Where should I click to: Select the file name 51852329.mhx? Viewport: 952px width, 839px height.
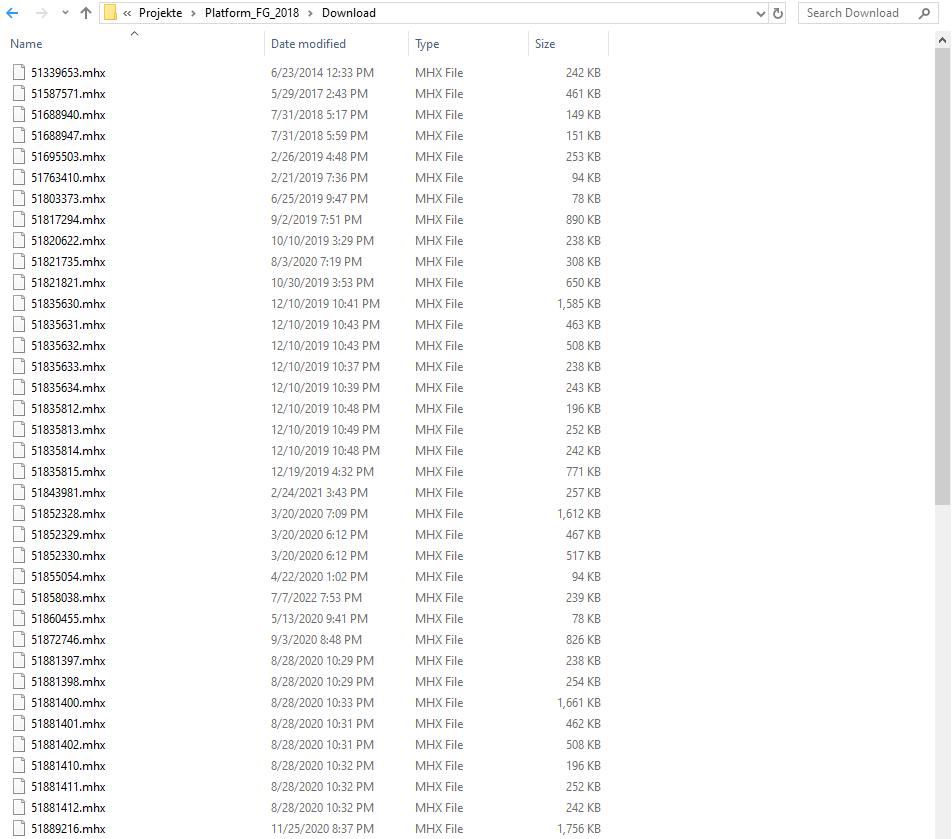pos(68,534)
